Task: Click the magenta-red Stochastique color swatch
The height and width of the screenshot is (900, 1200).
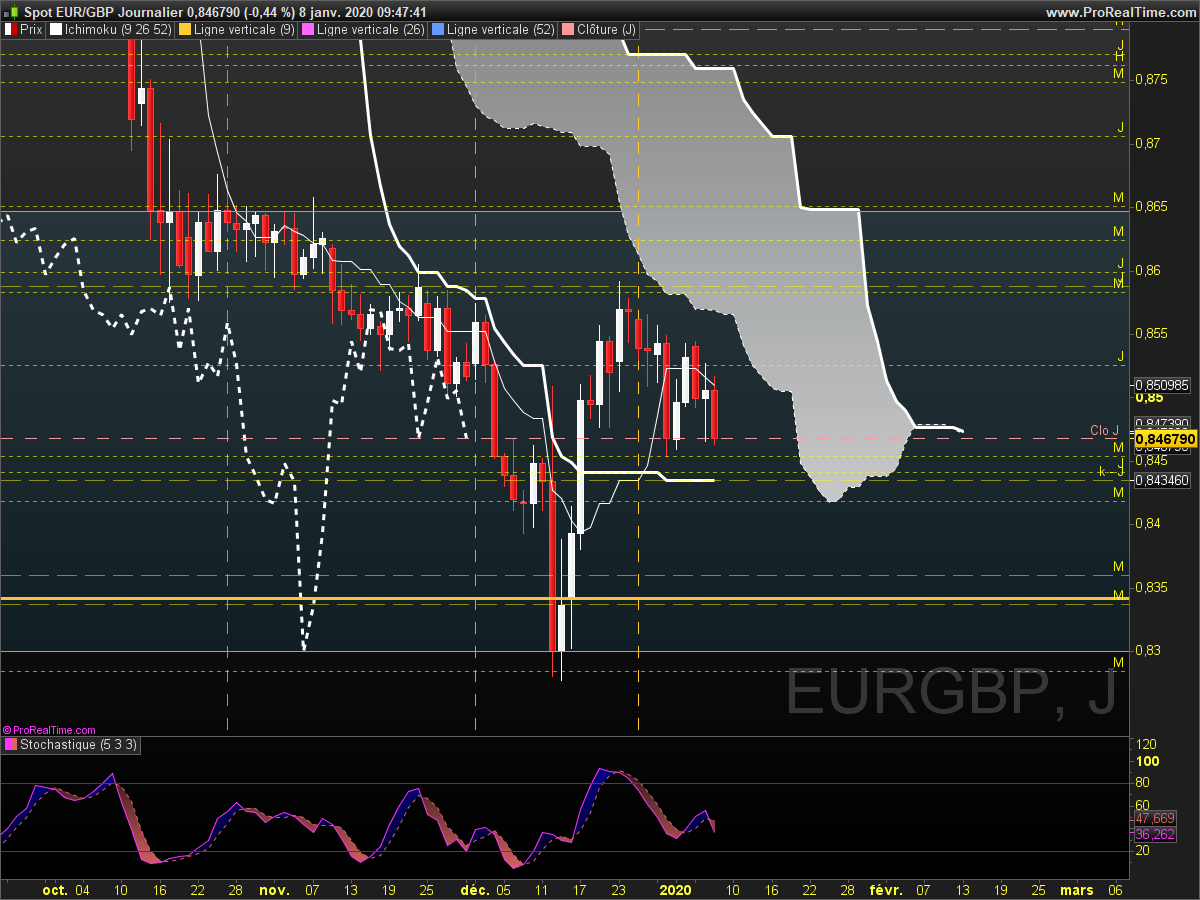Action: [x=10, y=744]
